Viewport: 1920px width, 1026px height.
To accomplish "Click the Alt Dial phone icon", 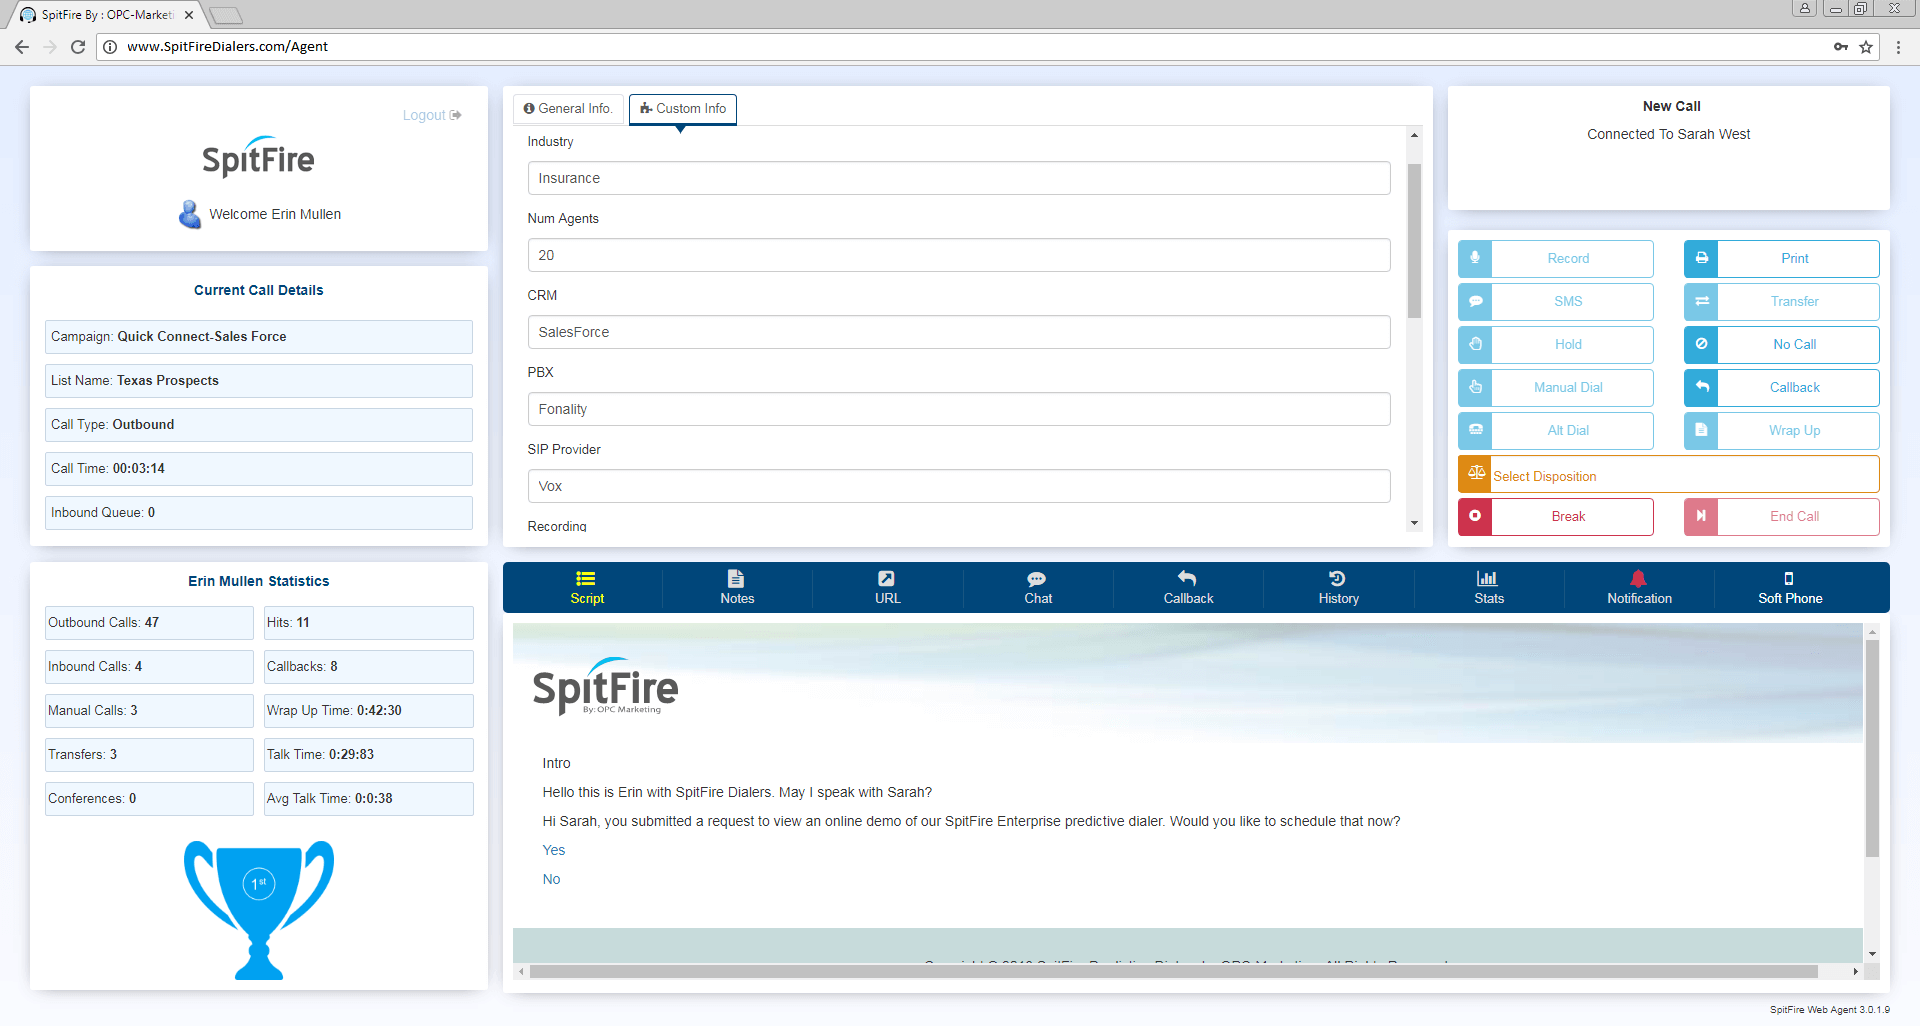I will pos(1475,430).
